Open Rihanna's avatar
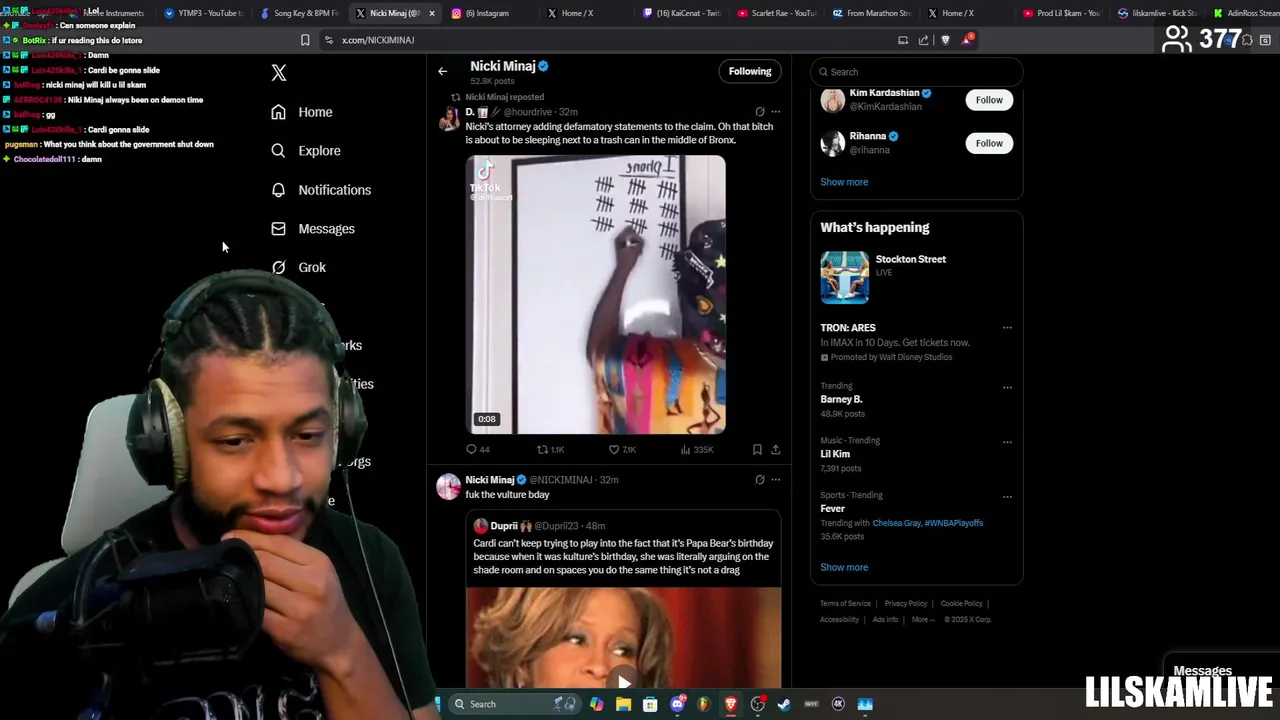The image size is (1280, 720). (832, 143)
